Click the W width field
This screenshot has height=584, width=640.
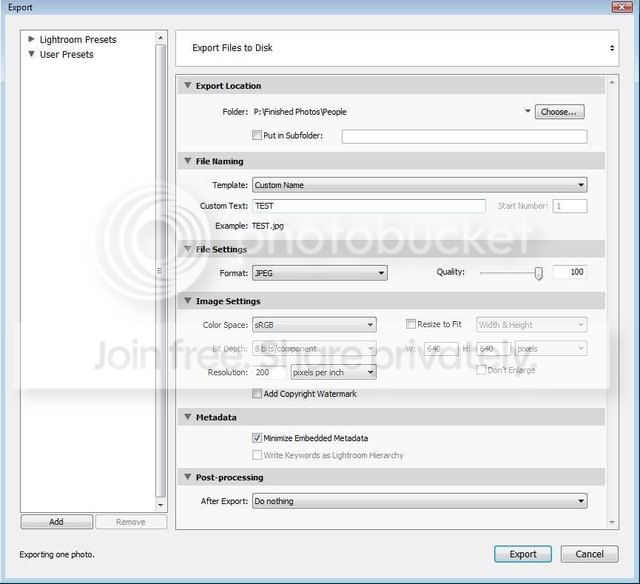(x=441, y=349)
